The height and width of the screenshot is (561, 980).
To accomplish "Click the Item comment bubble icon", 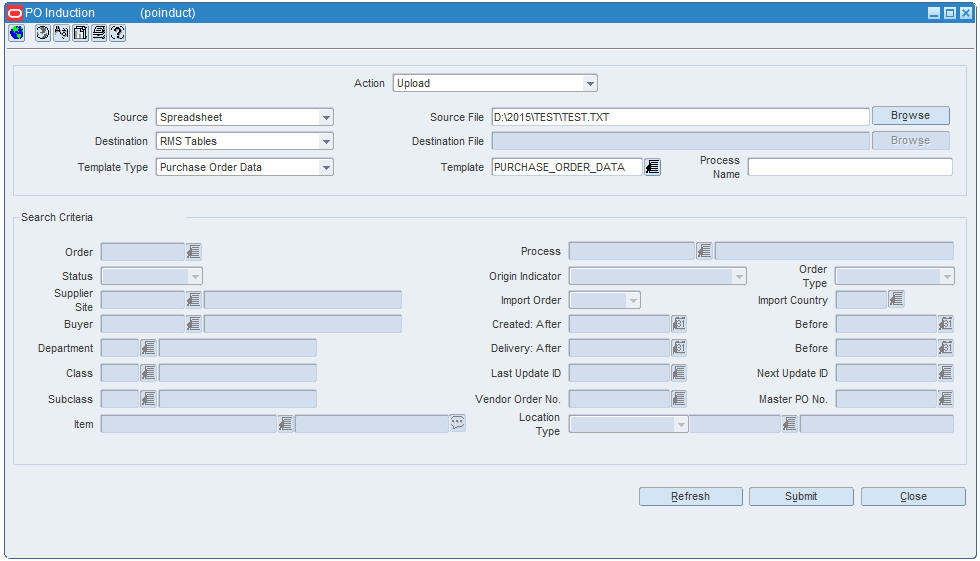I will coord(458,423).
